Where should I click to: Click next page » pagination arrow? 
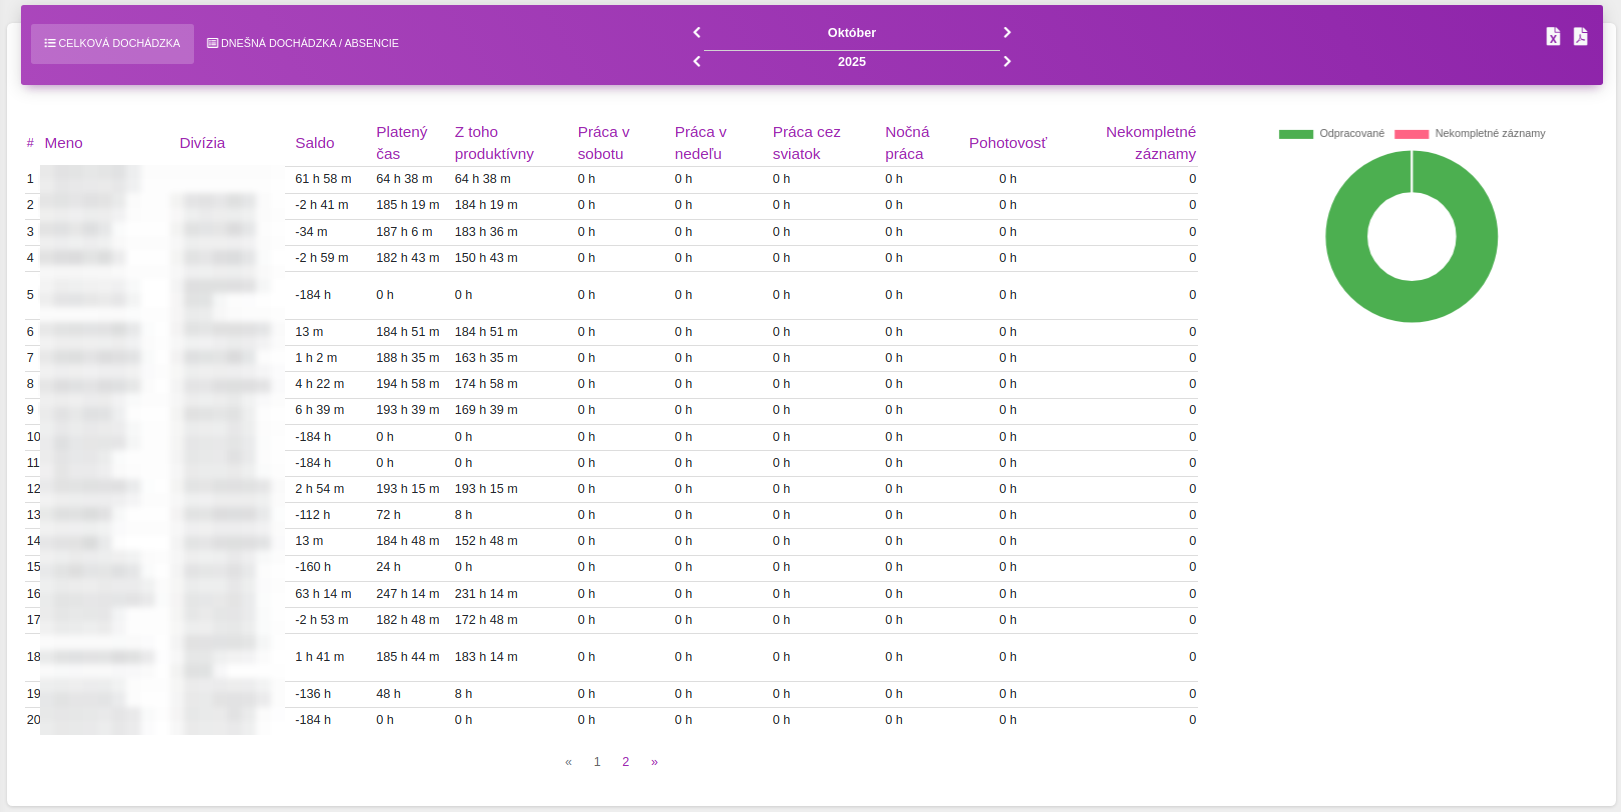pyautogui.click(x=654, y=762)
